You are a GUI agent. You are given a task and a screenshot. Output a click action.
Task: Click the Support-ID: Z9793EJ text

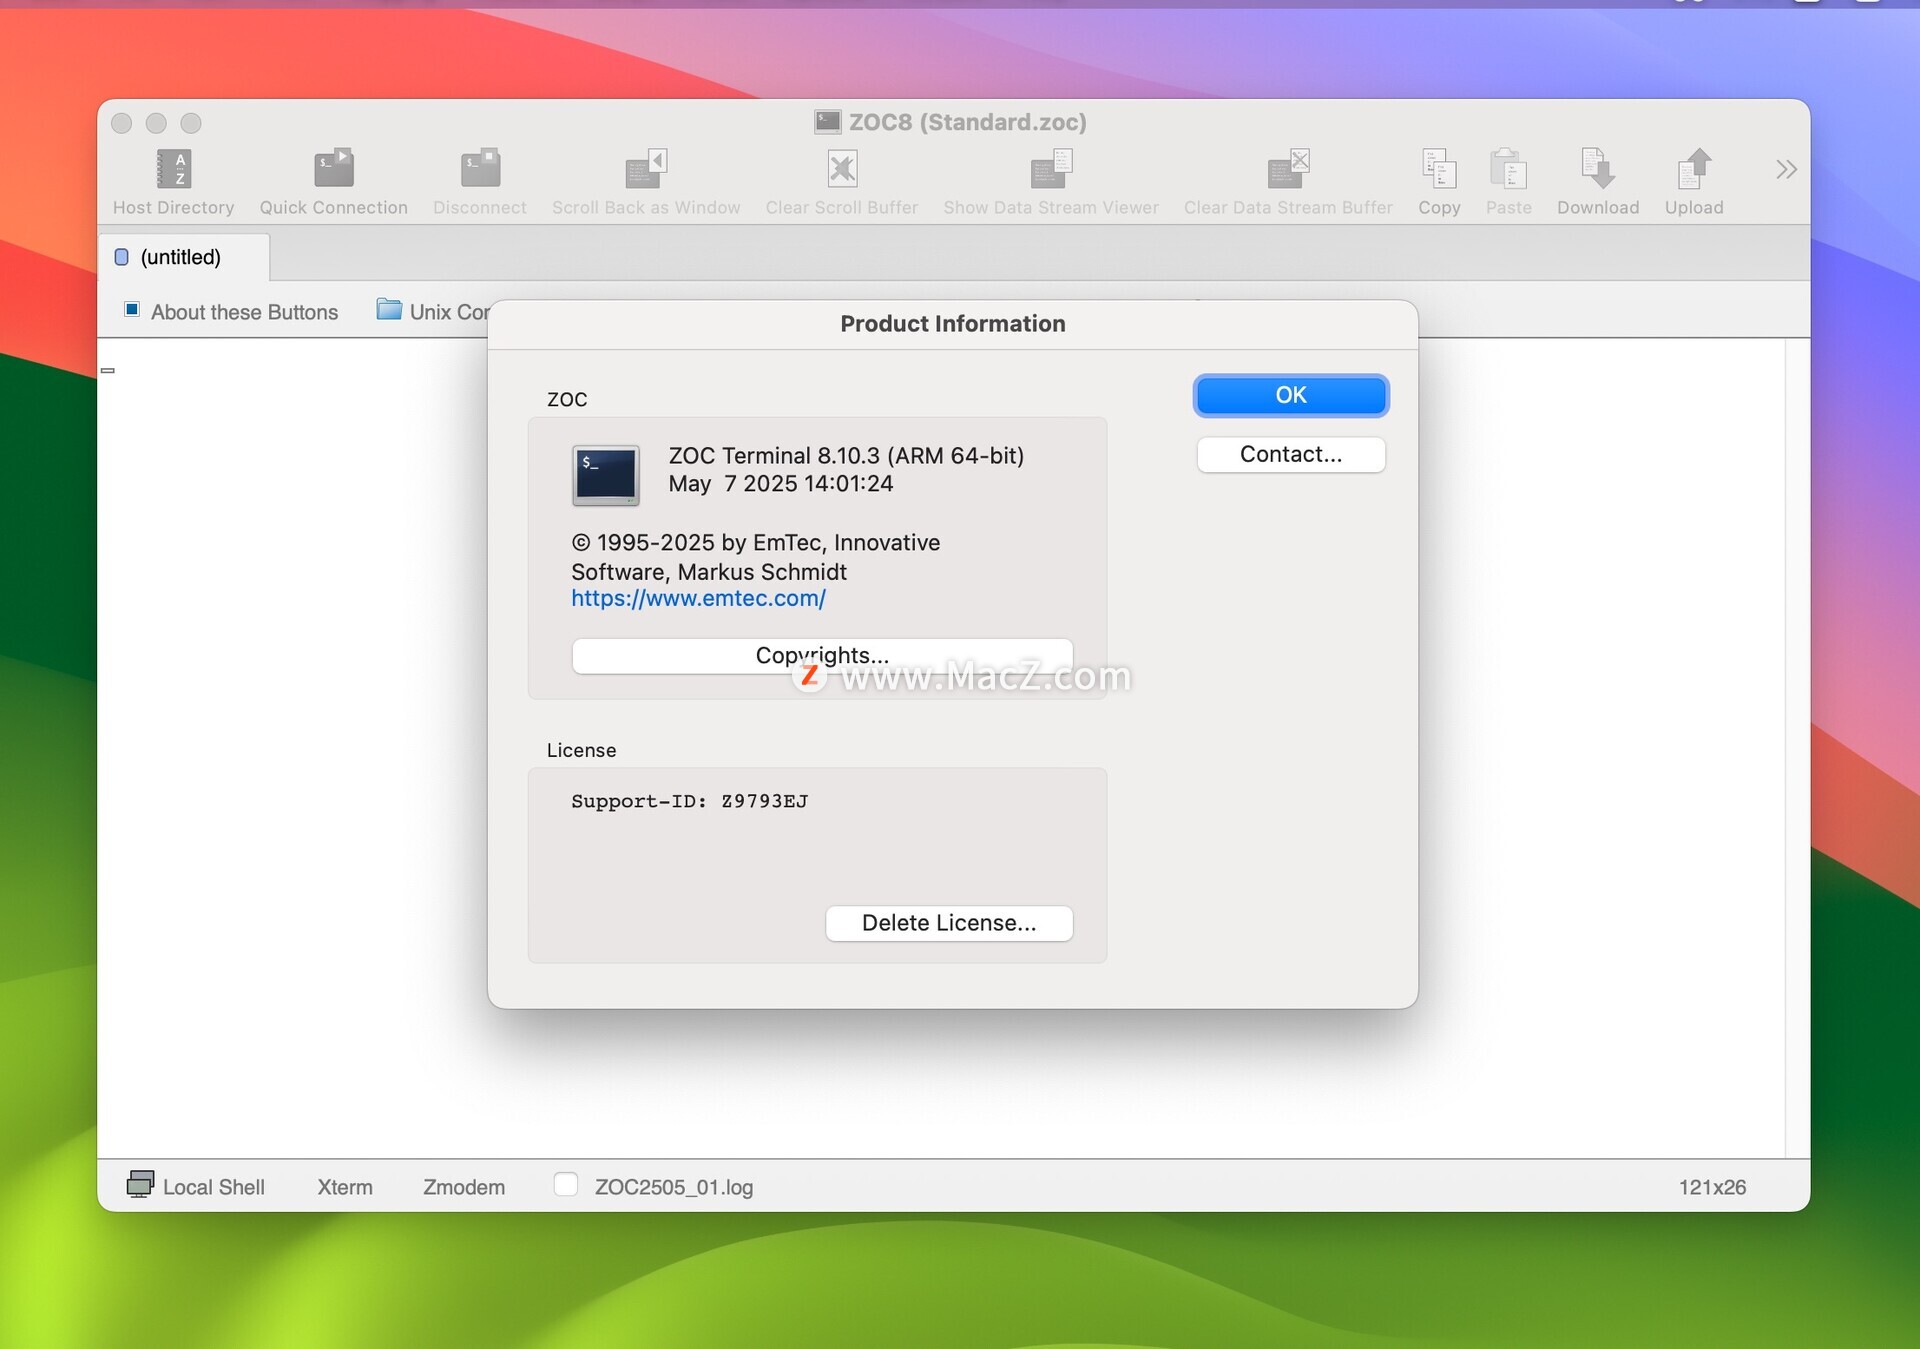(x=689, y=801)
